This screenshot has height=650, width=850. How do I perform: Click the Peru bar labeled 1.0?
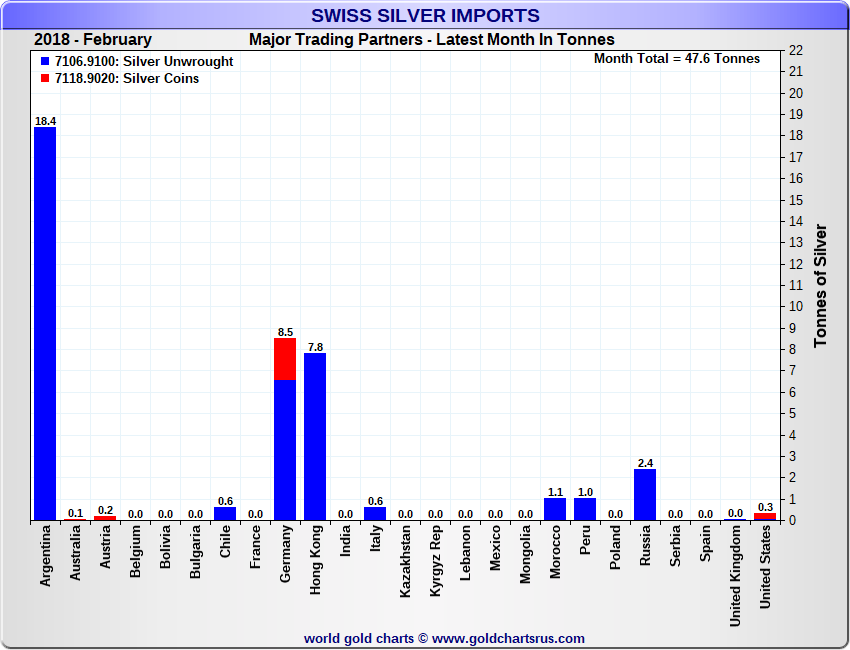click(x=585, y=509)
